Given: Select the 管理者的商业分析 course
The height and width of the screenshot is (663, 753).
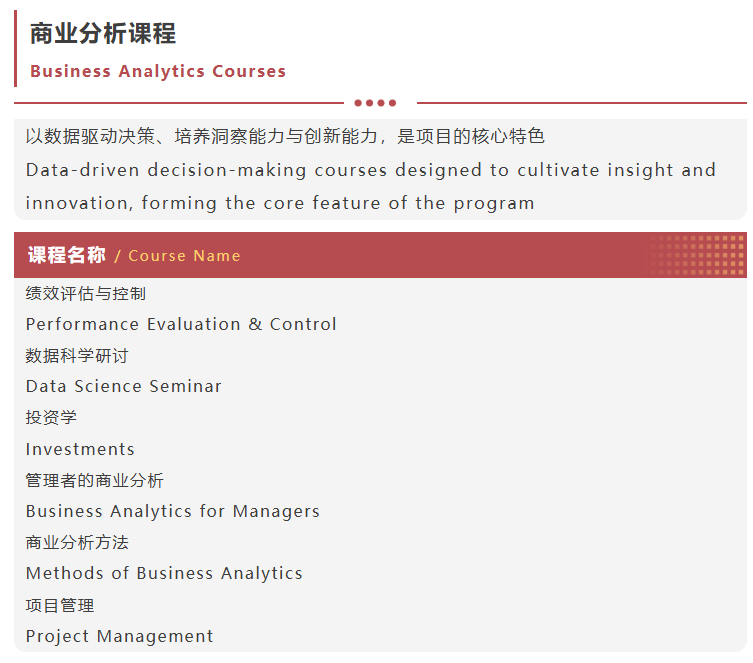Looking at the screenshot, I should [95, 480].
